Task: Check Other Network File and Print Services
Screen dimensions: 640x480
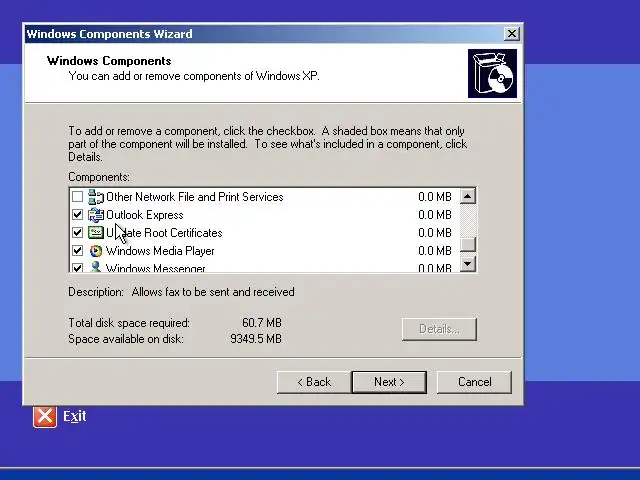Action: click(77, 197)
